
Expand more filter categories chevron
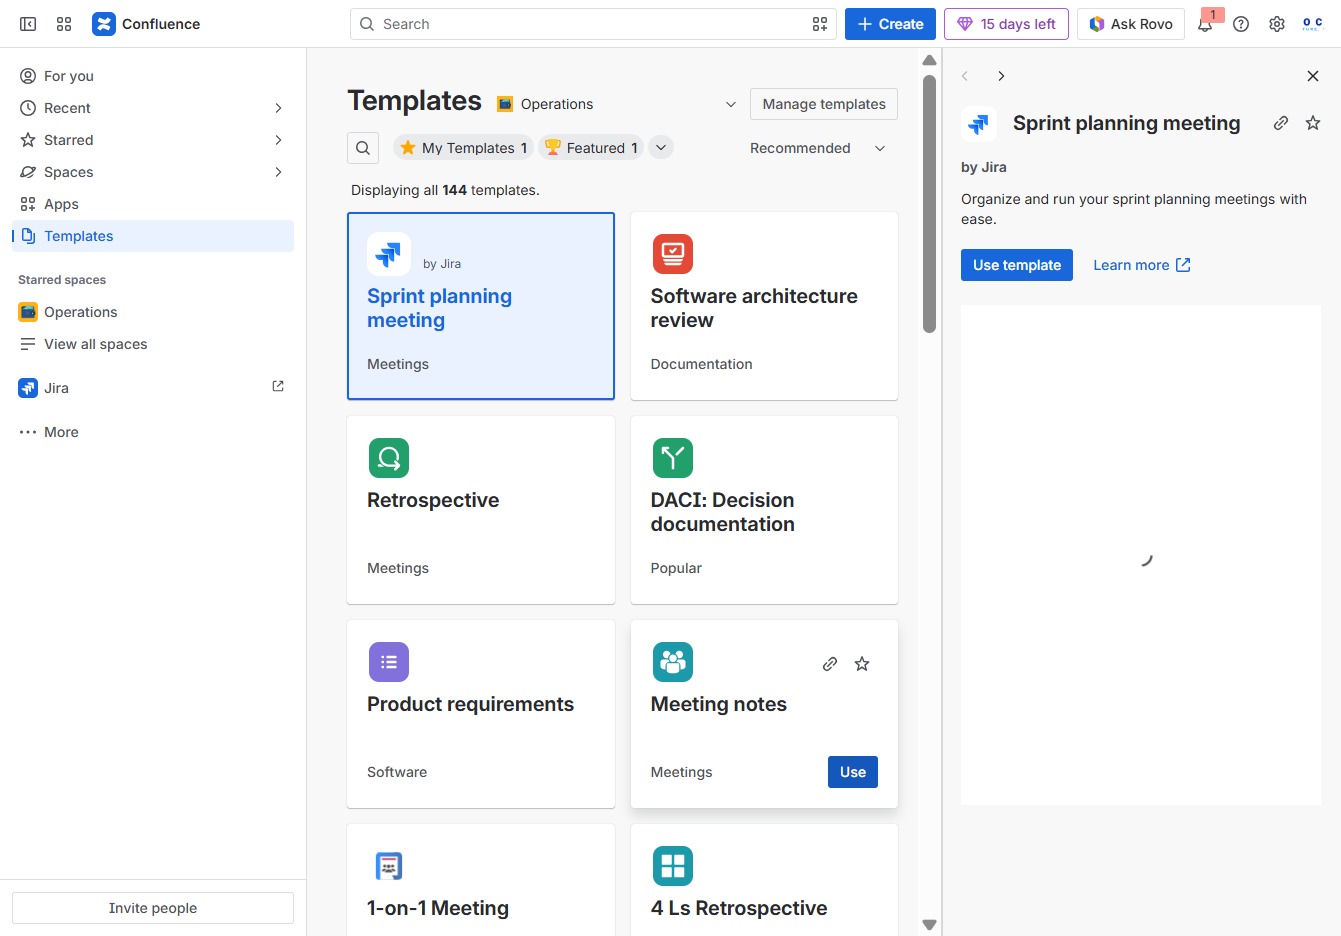(x=660, y=148)
